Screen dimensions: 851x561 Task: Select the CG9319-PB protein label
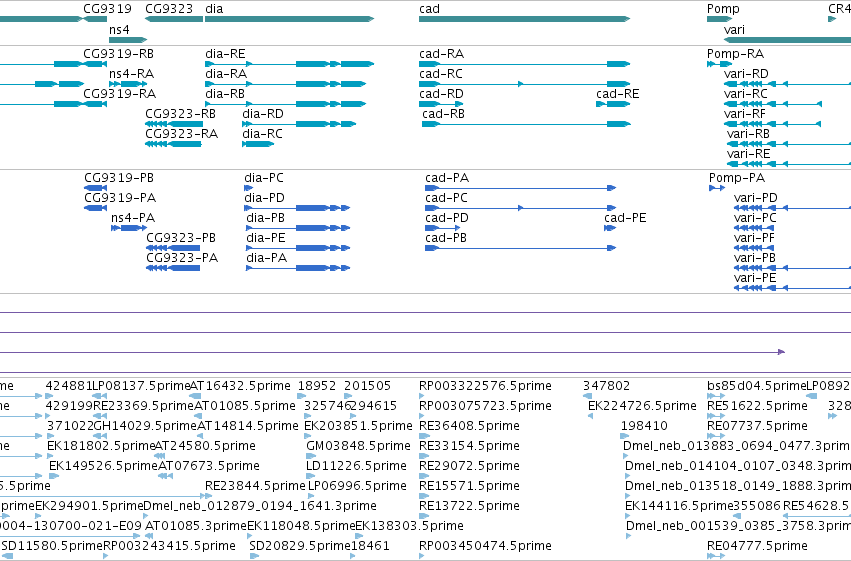[119, 178]
